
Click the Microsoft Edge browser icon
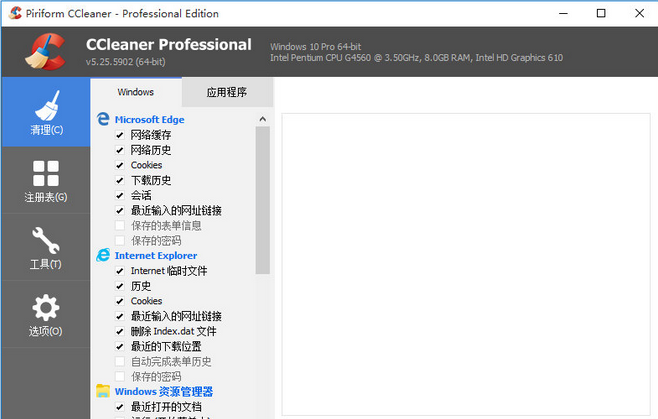coord(103,119)
